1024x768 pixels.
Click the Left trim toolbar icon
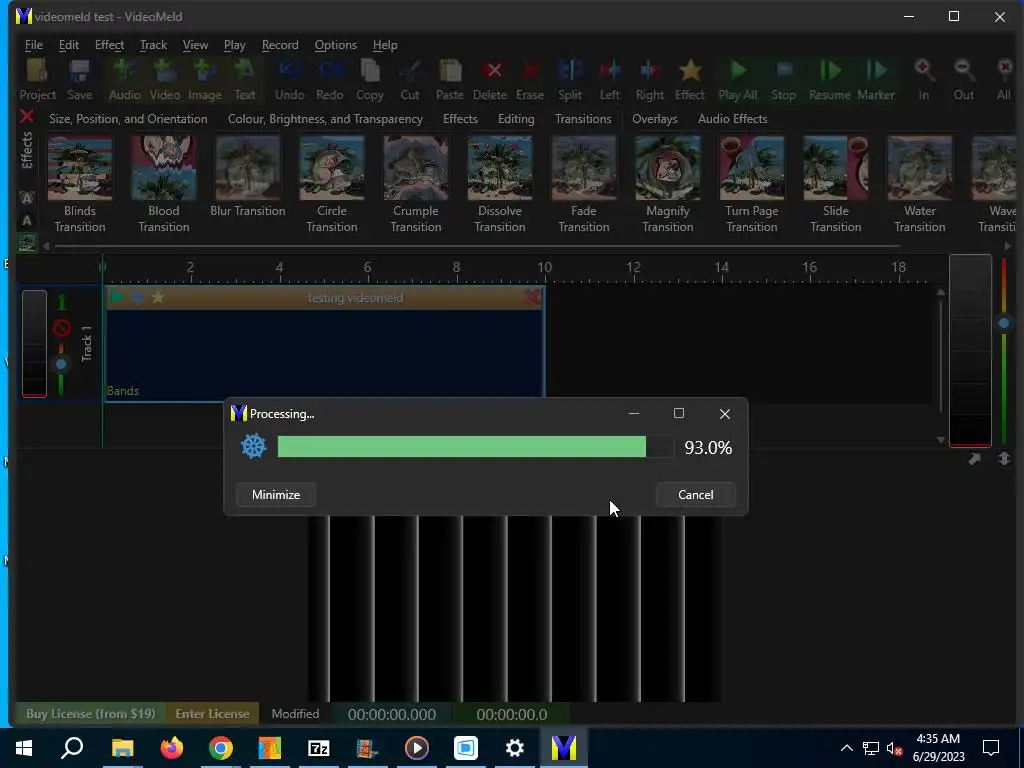click(x=609, y=80)
